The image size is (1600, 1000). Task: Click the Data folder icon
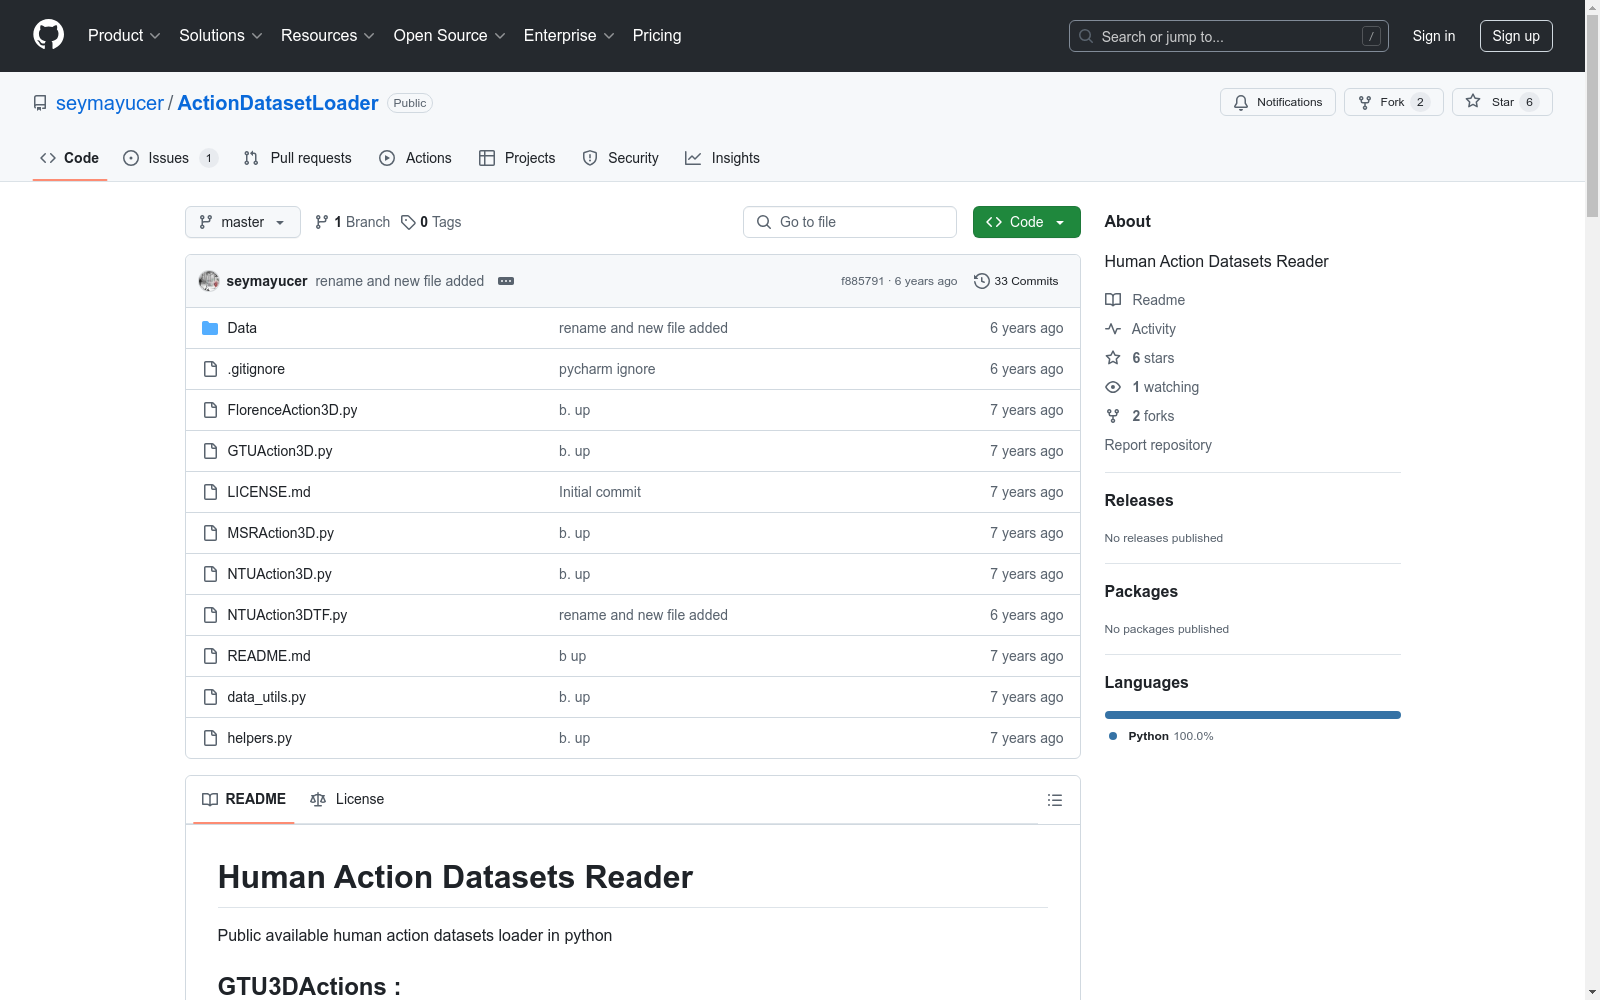(x=210, y=328)
